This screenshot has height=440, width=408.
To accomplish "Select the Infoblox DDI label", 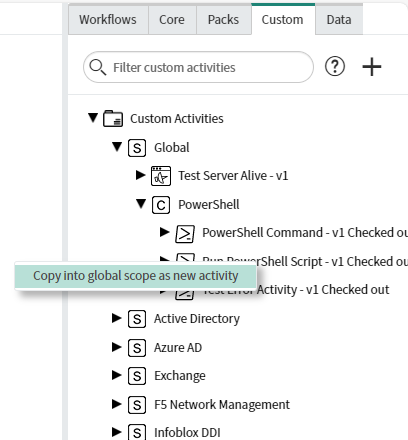I will (187, 433).
